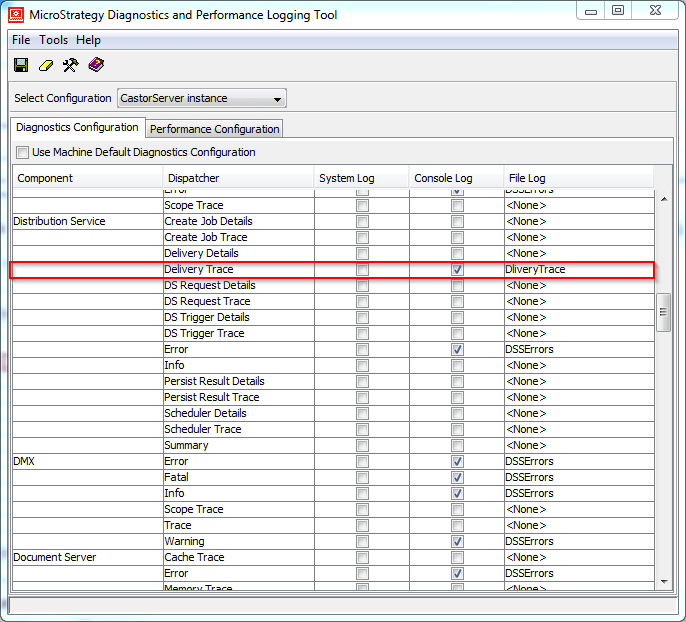686x622 pixels.
Task: Check System Log for Delivery Trace
Action: [x=362, y=269]
